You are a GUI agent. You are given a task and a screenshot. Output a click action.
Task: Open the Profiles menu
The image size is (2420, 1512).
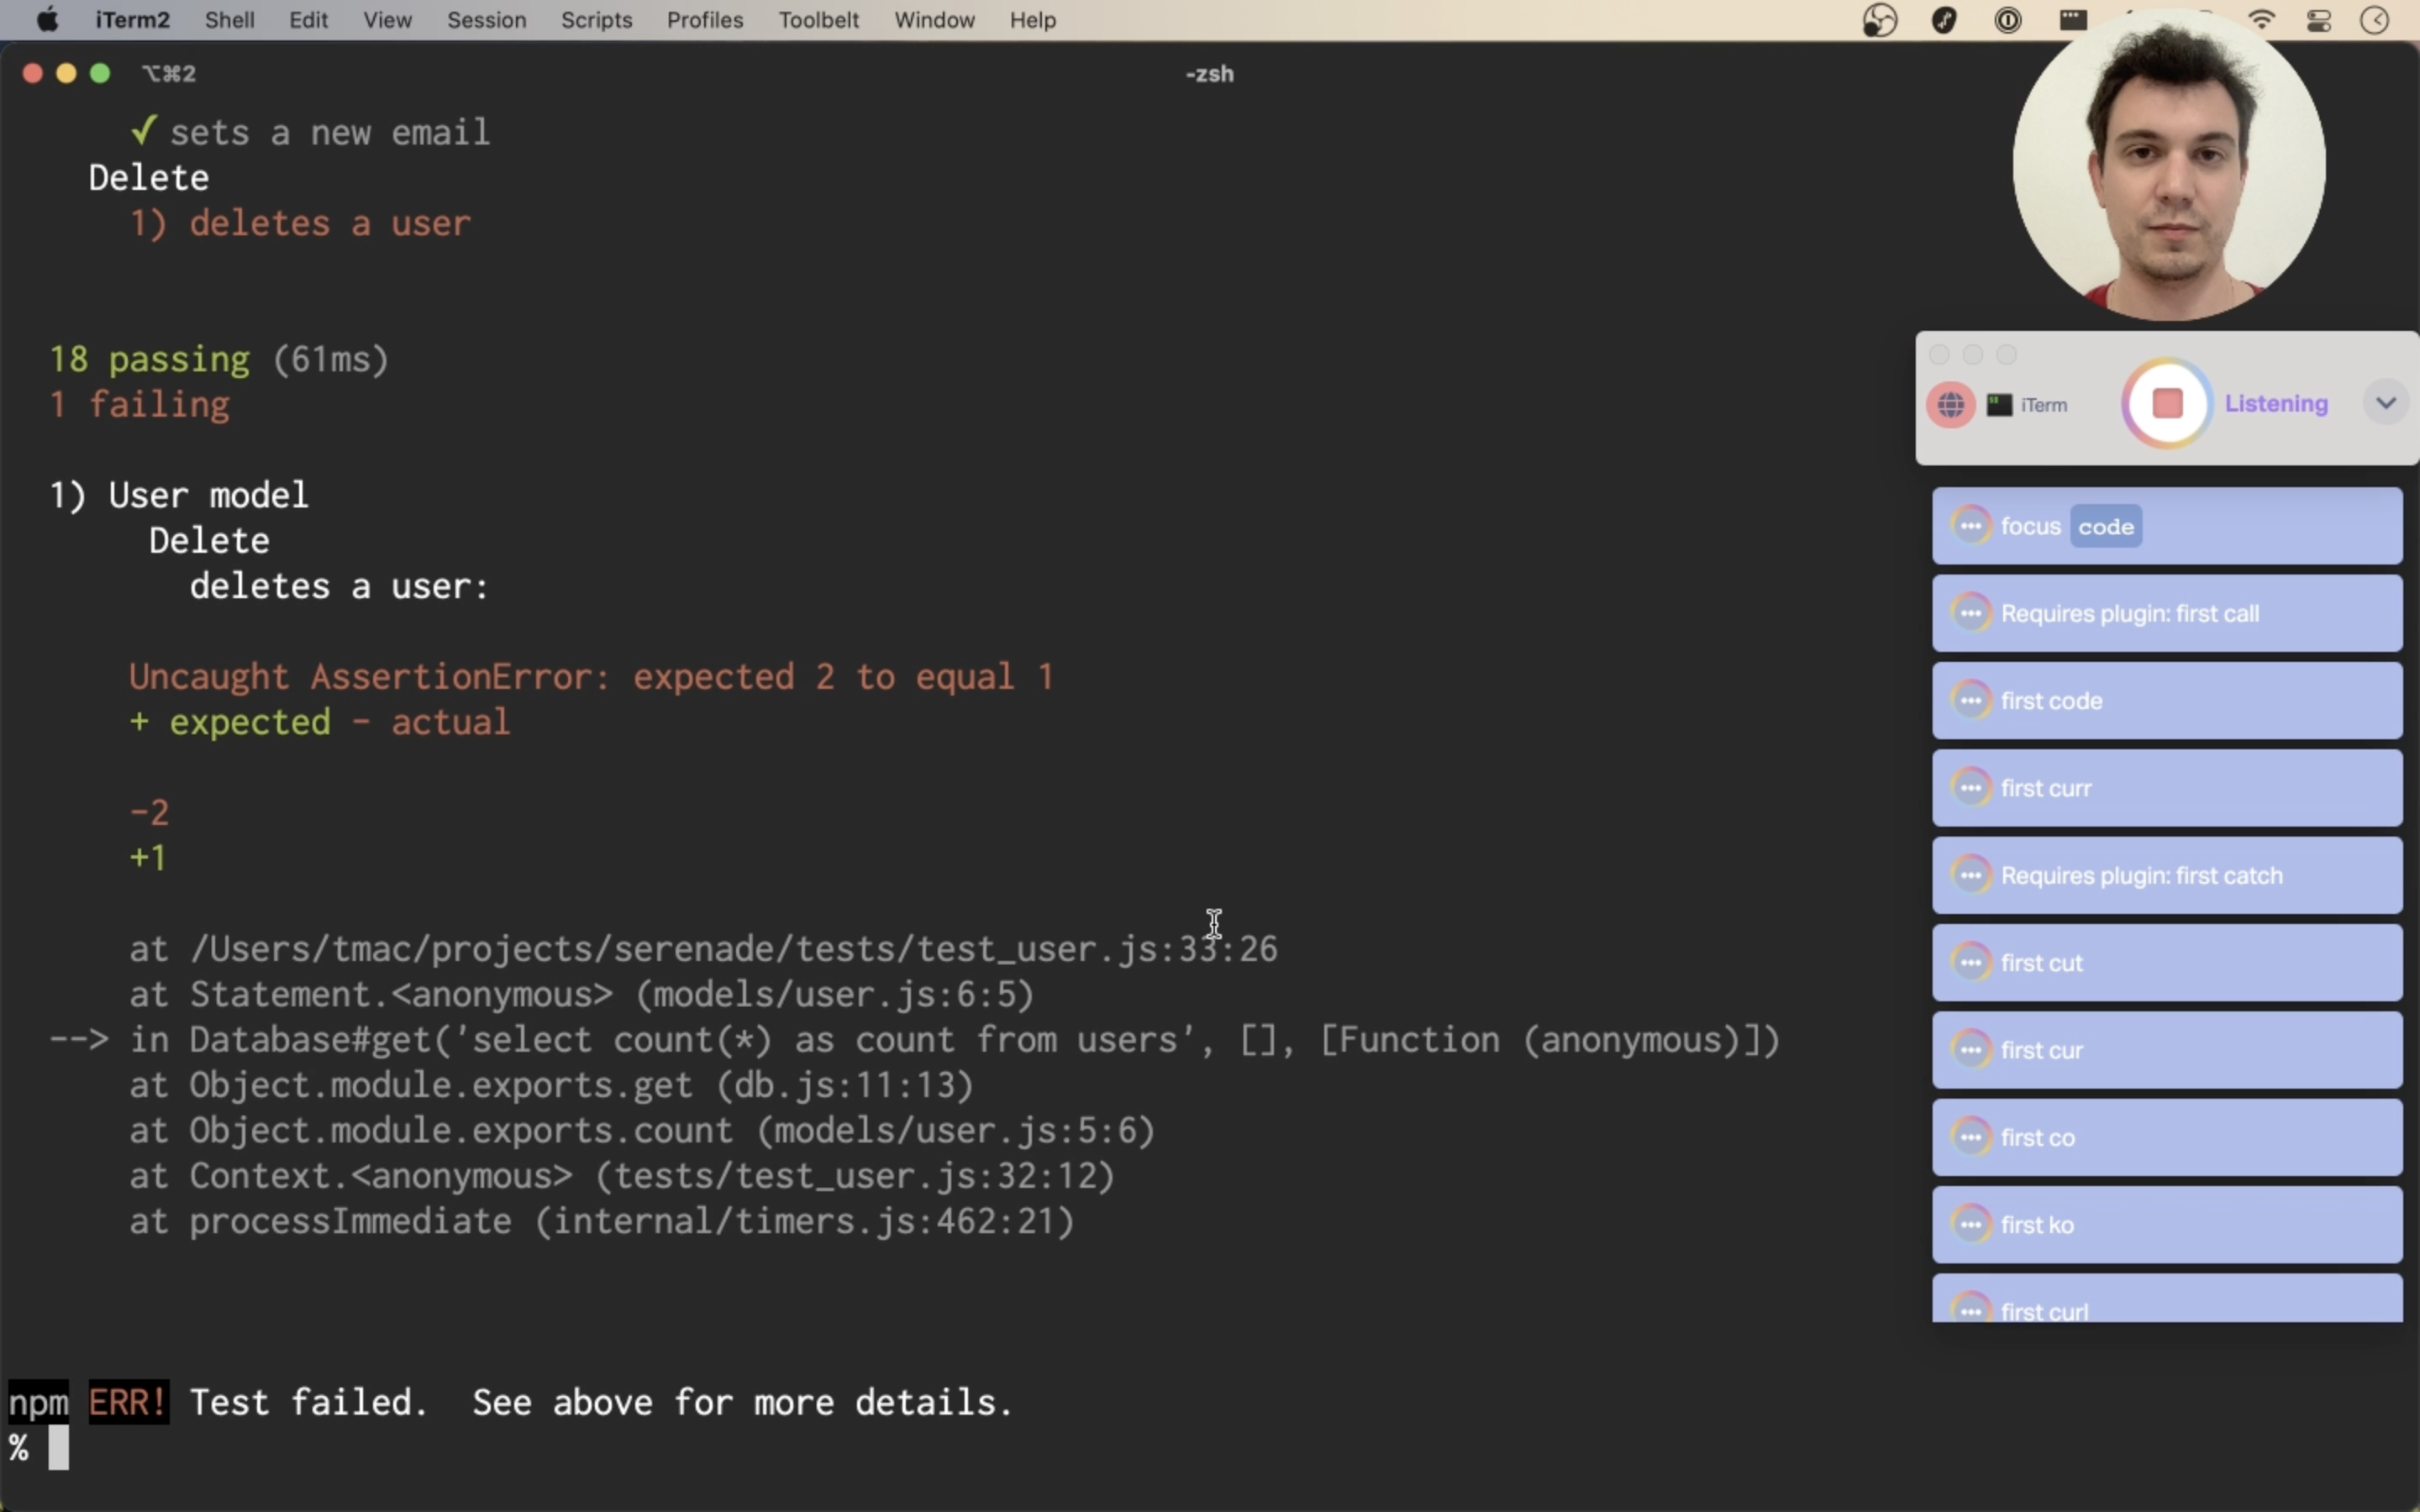pyautogui.click(x=704, y=20)
